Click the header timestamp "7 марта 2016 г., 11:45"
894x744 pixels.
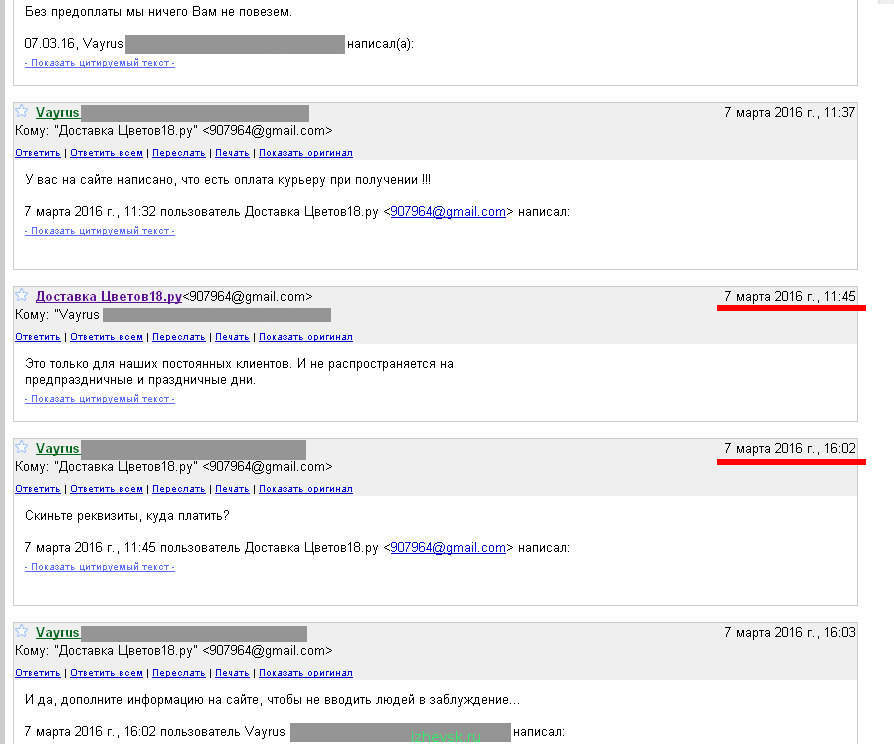tap(790, 296)
